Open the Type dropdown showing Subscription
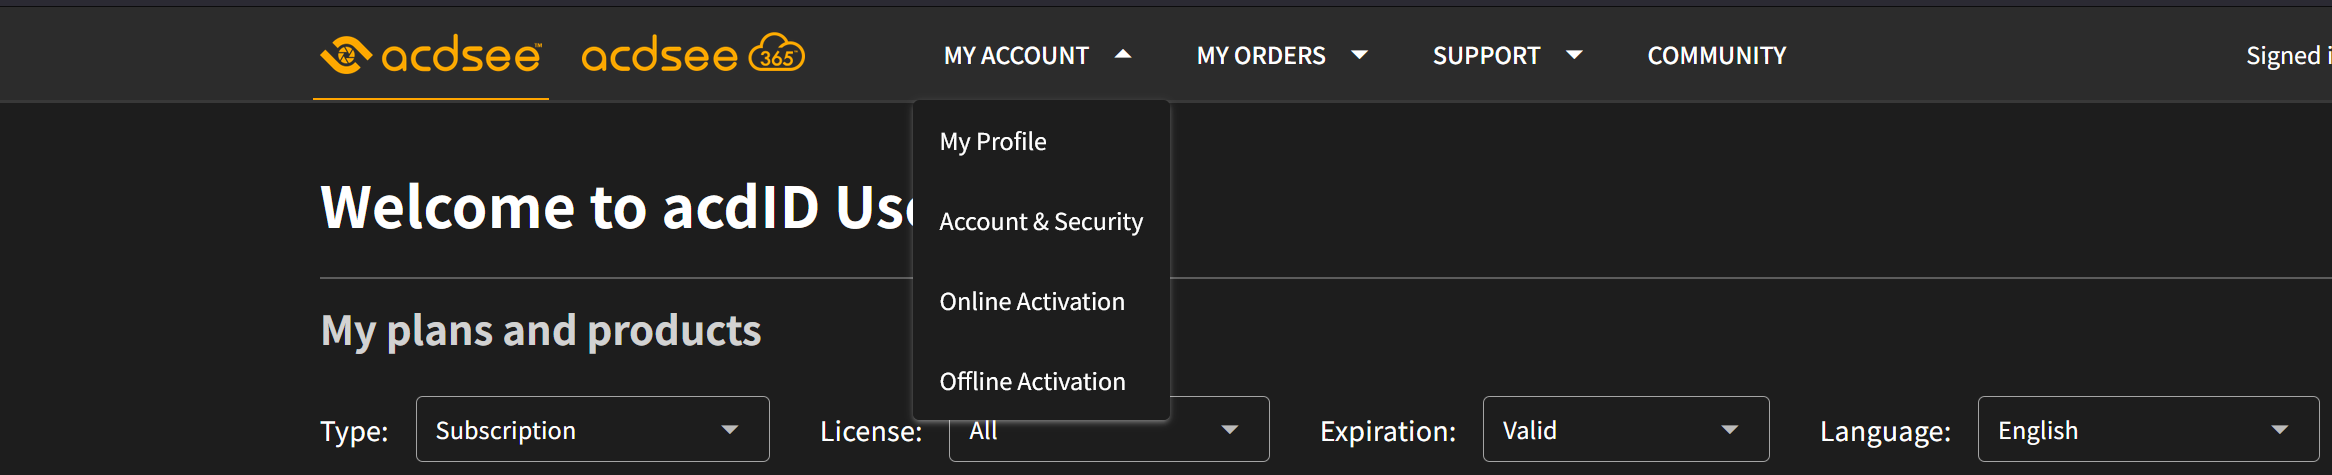This screenshot has width=2332, height=475. pyautogui.click(x=592, y=430)
